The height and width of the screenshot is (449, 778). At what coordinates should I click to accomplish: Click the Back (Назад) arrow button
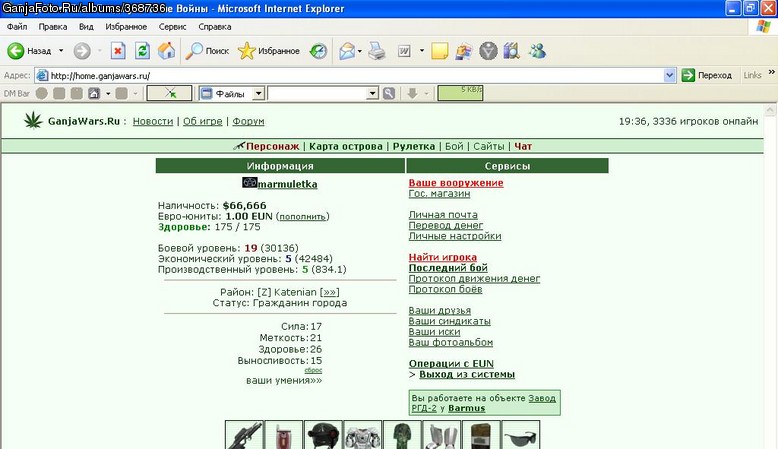pos(16,51)
